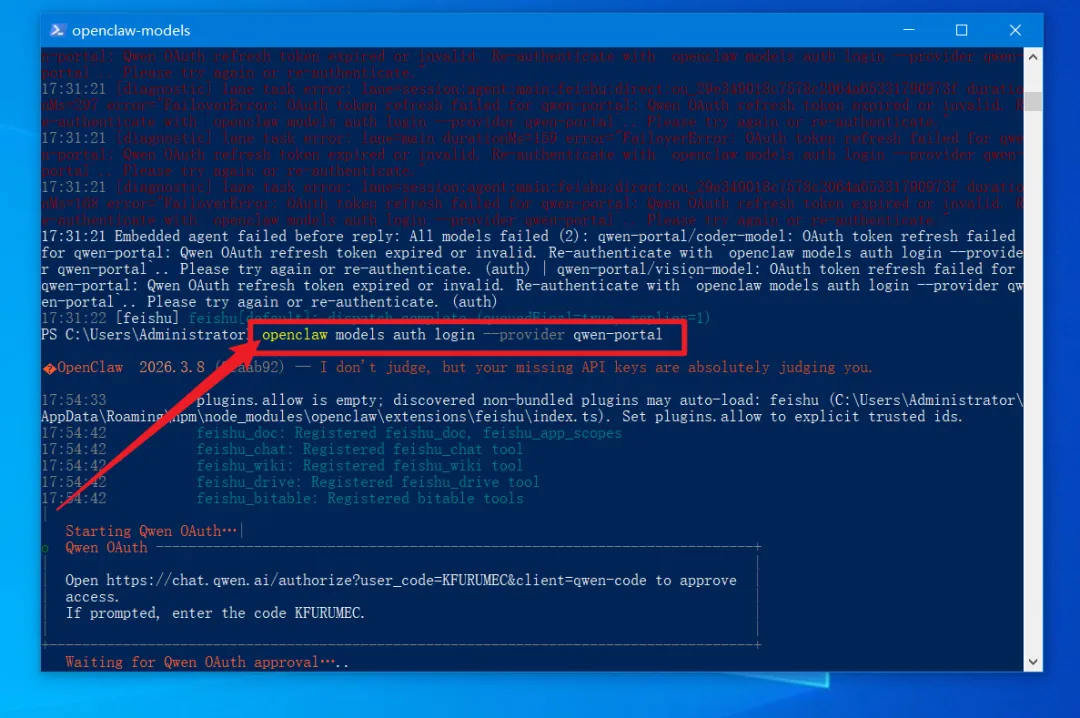Image resolution: width=1080 pixels, height=718 pixels.
Task: Click the 'Starting Qwen OAuth' line
Action: pos(152,531)
